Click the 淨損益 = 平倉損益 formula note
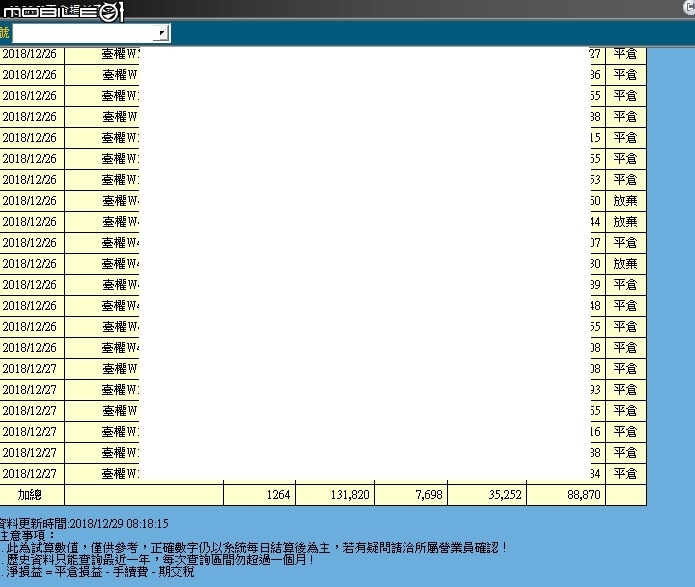Viewport: 695px width, 587px height. pos(99,571)
